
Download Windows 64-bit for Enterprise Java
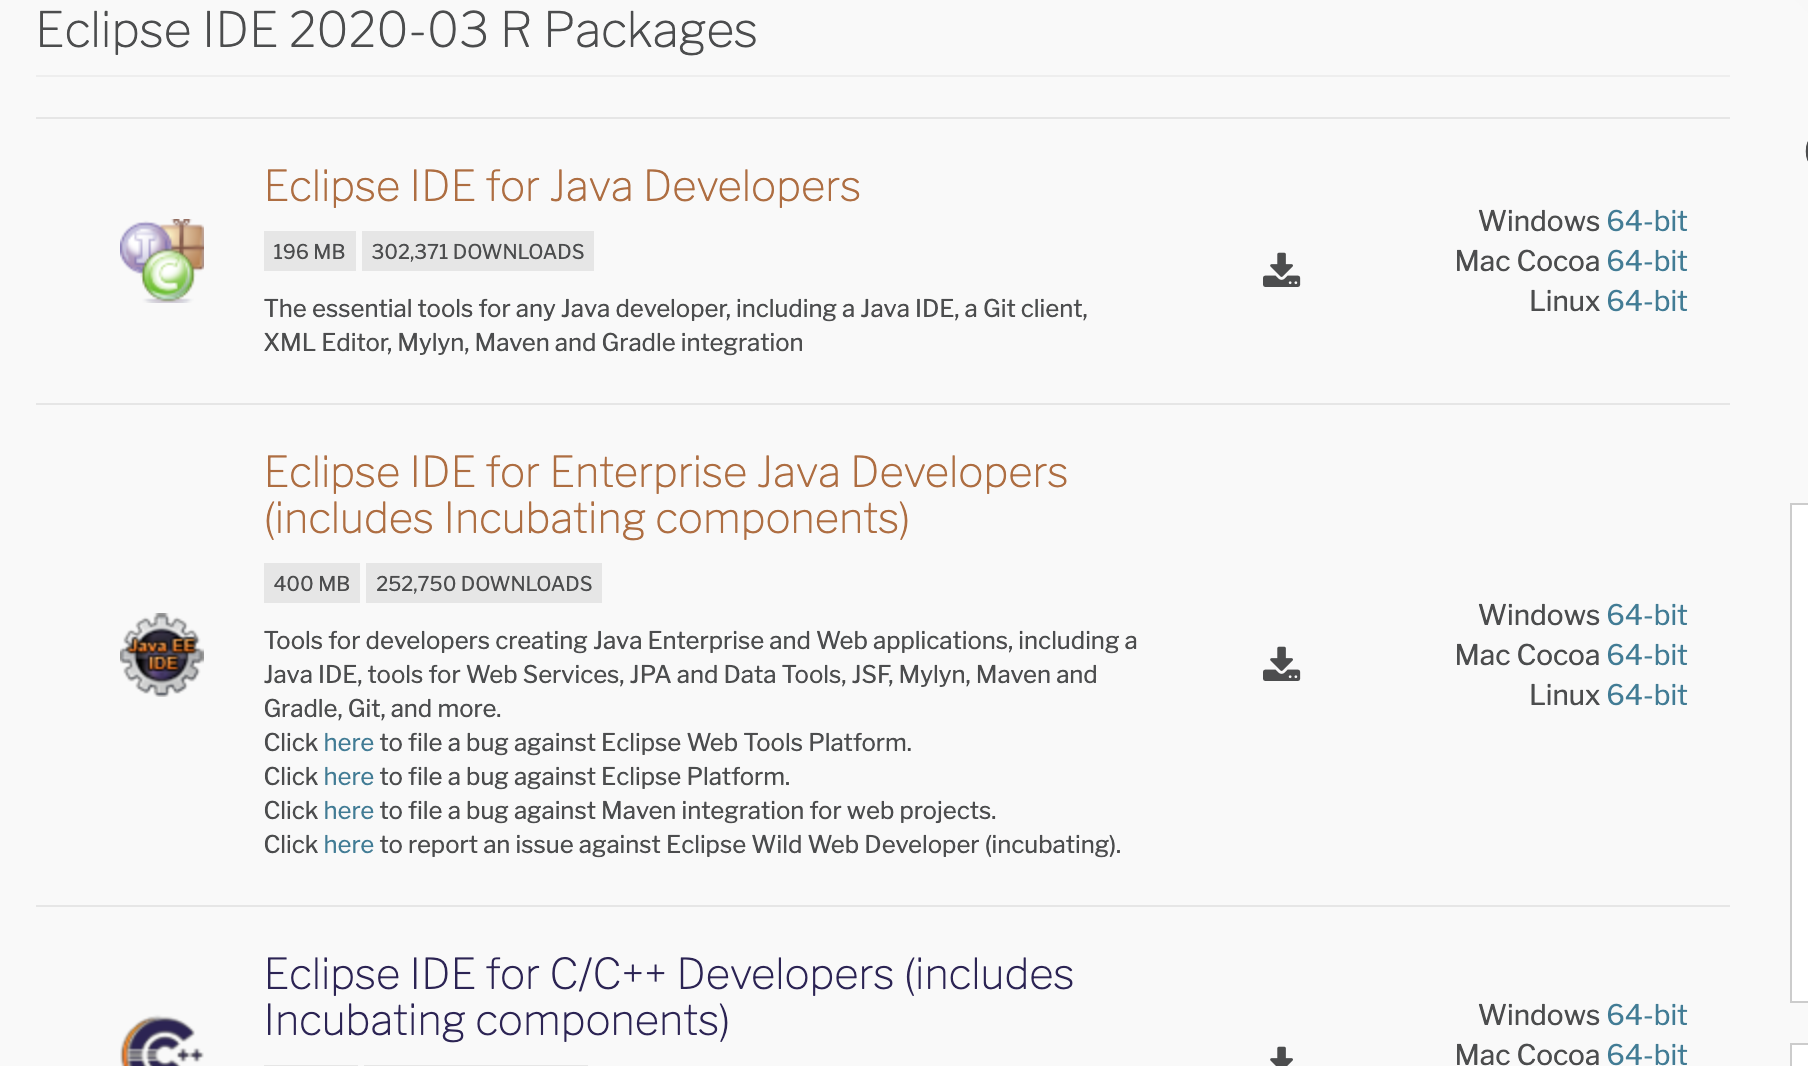click(1646, 615)
